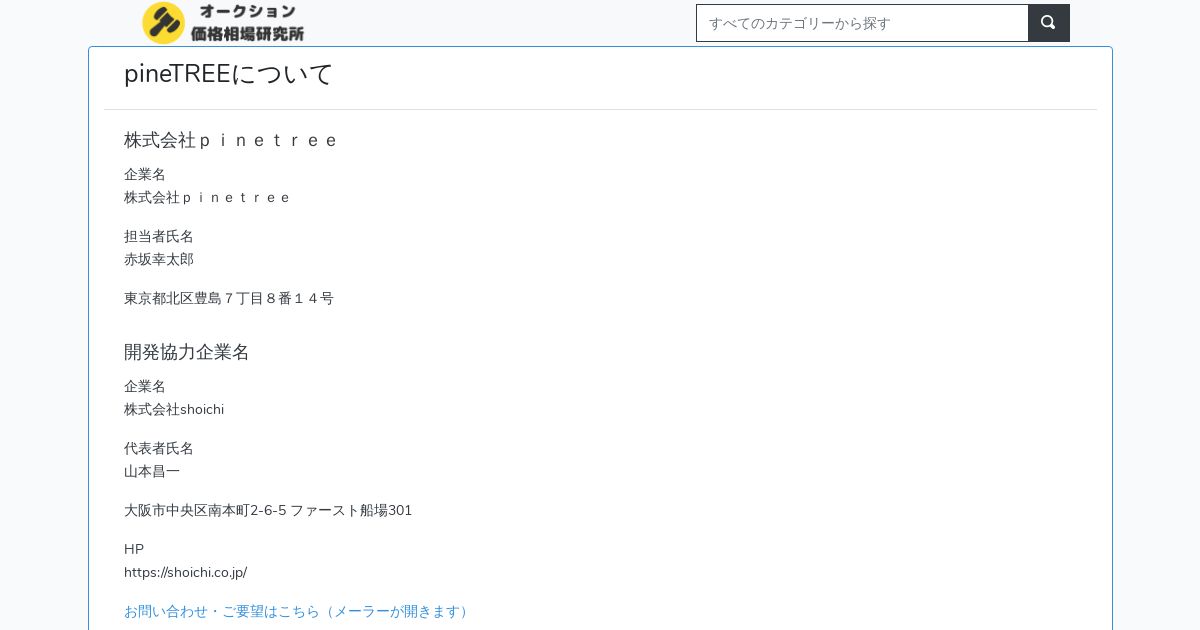
Task: Focus the すべてのカテゴリーから探す search field
Action: (x=862, y=23)
